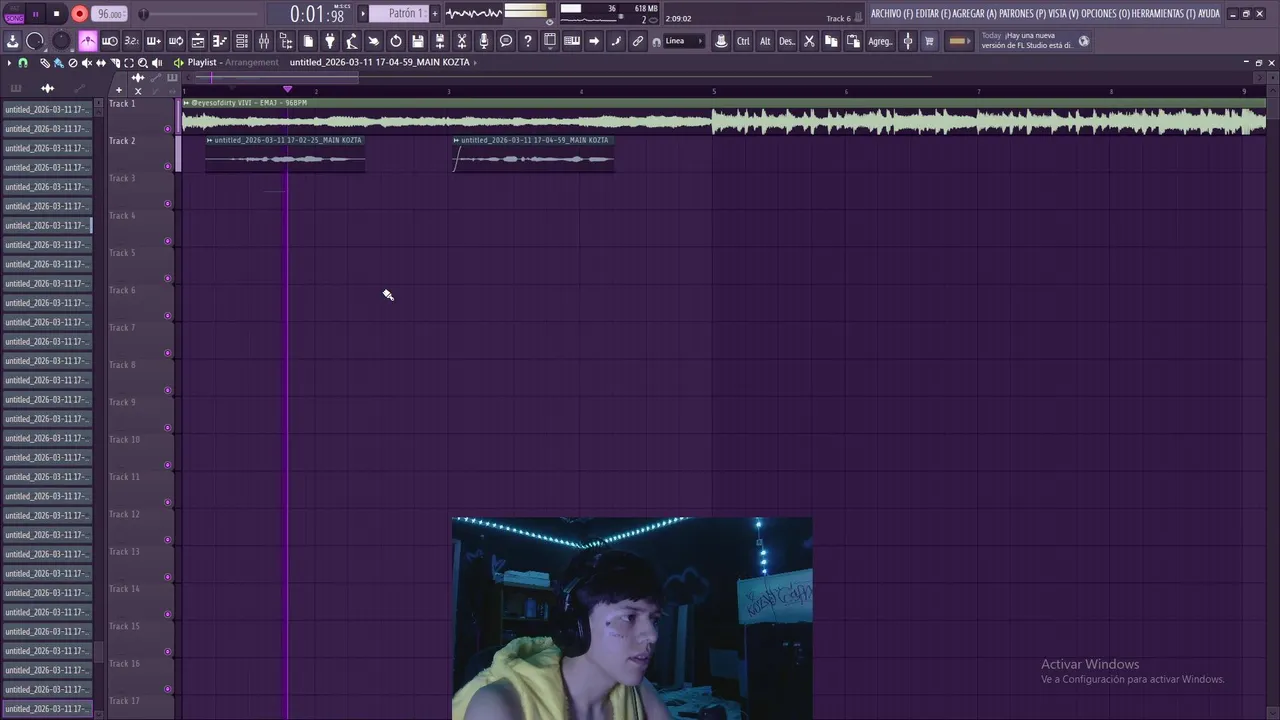Open HERRAMIENTAS (T) menu
This screenshot has height=720, width=1280.
(x=1164, y=14)
